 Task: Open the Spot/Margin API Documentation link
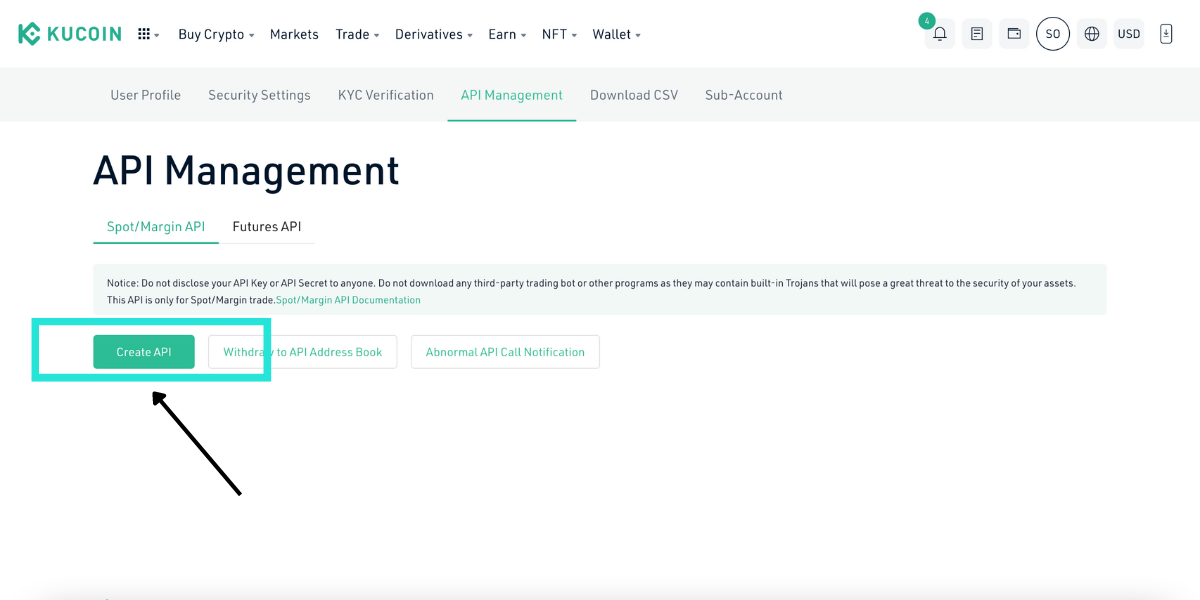pos(348,300)
